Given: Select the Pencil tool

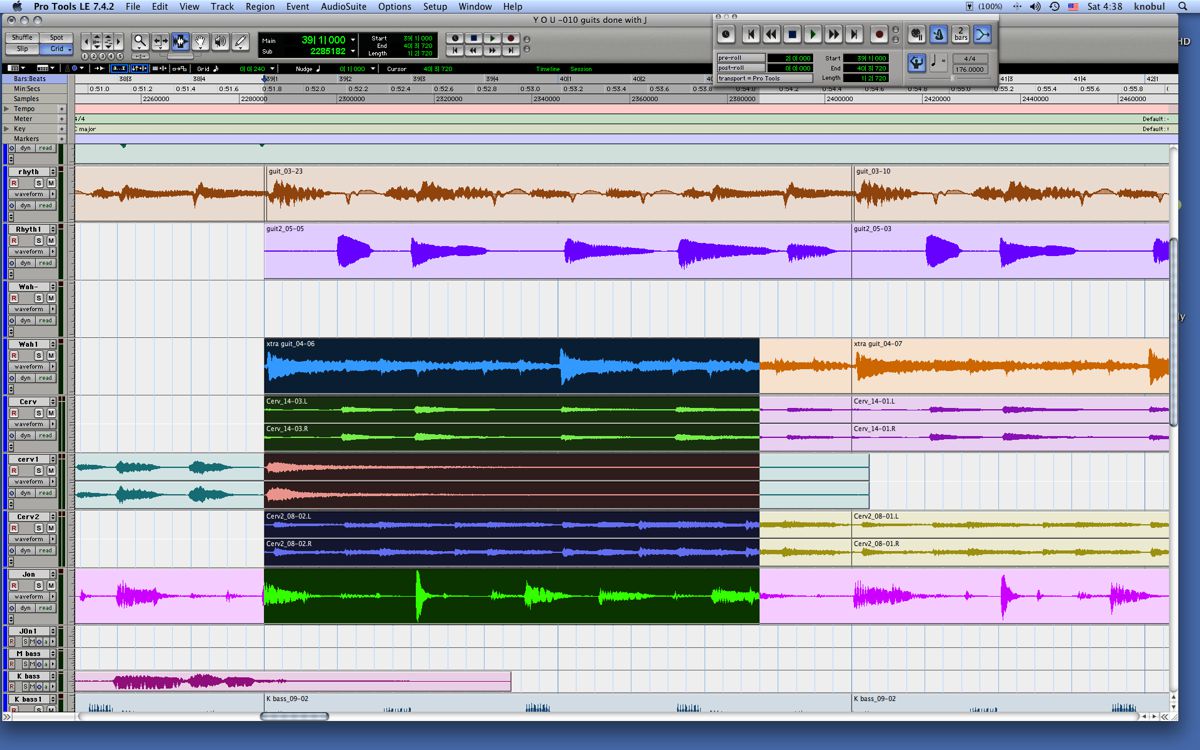Looking at the screenshot, I should click(x=240, y=42).
